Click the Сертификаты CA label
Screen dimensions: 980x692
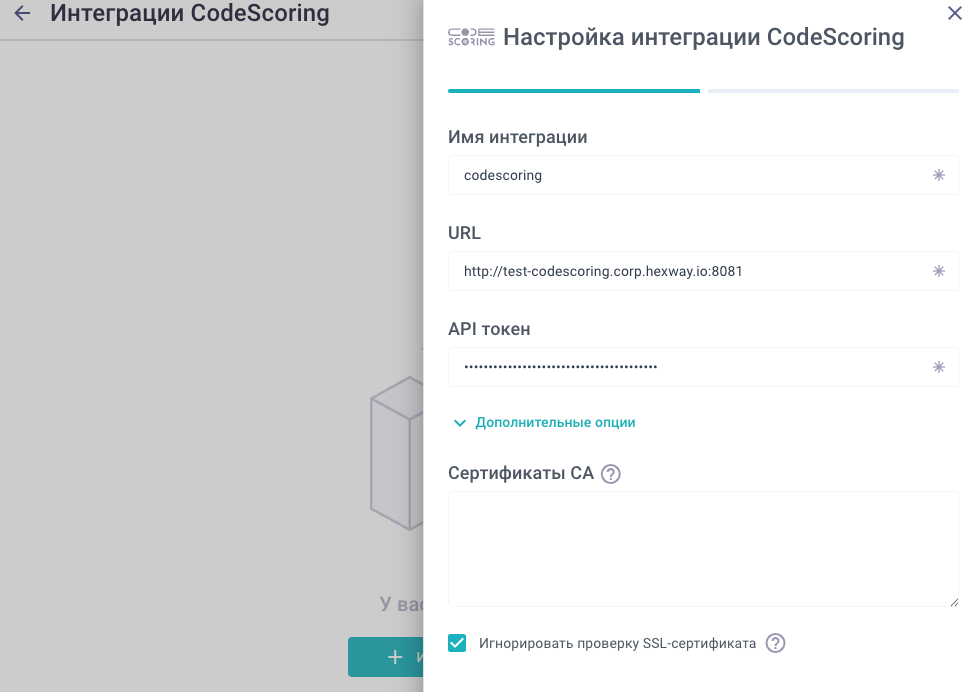(x=521, y=473)
